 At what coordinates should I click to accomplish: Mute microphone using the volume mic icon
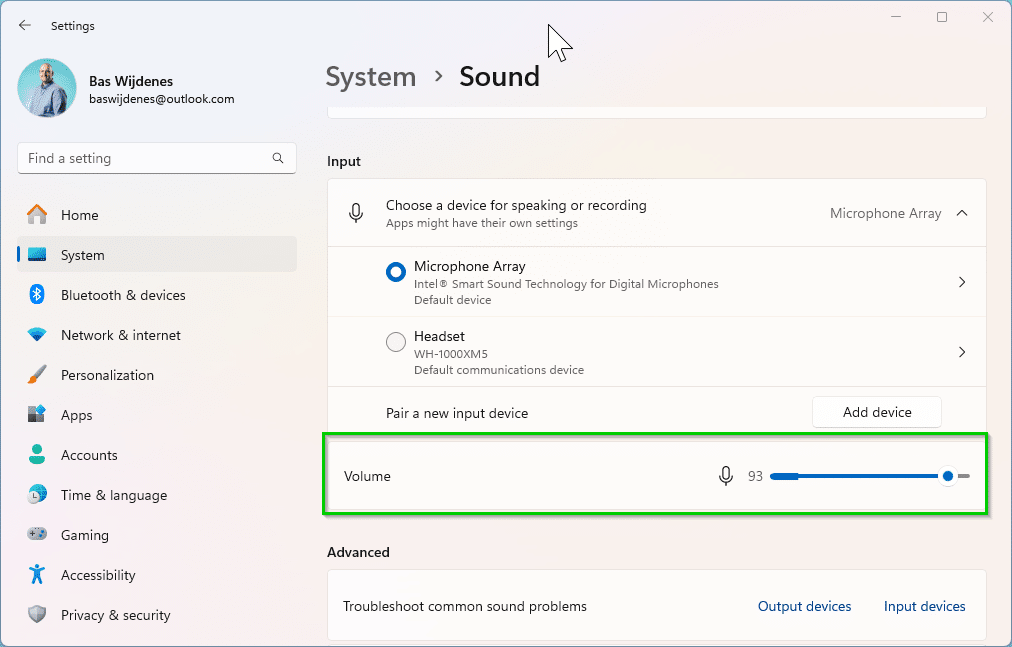point(727,477)
